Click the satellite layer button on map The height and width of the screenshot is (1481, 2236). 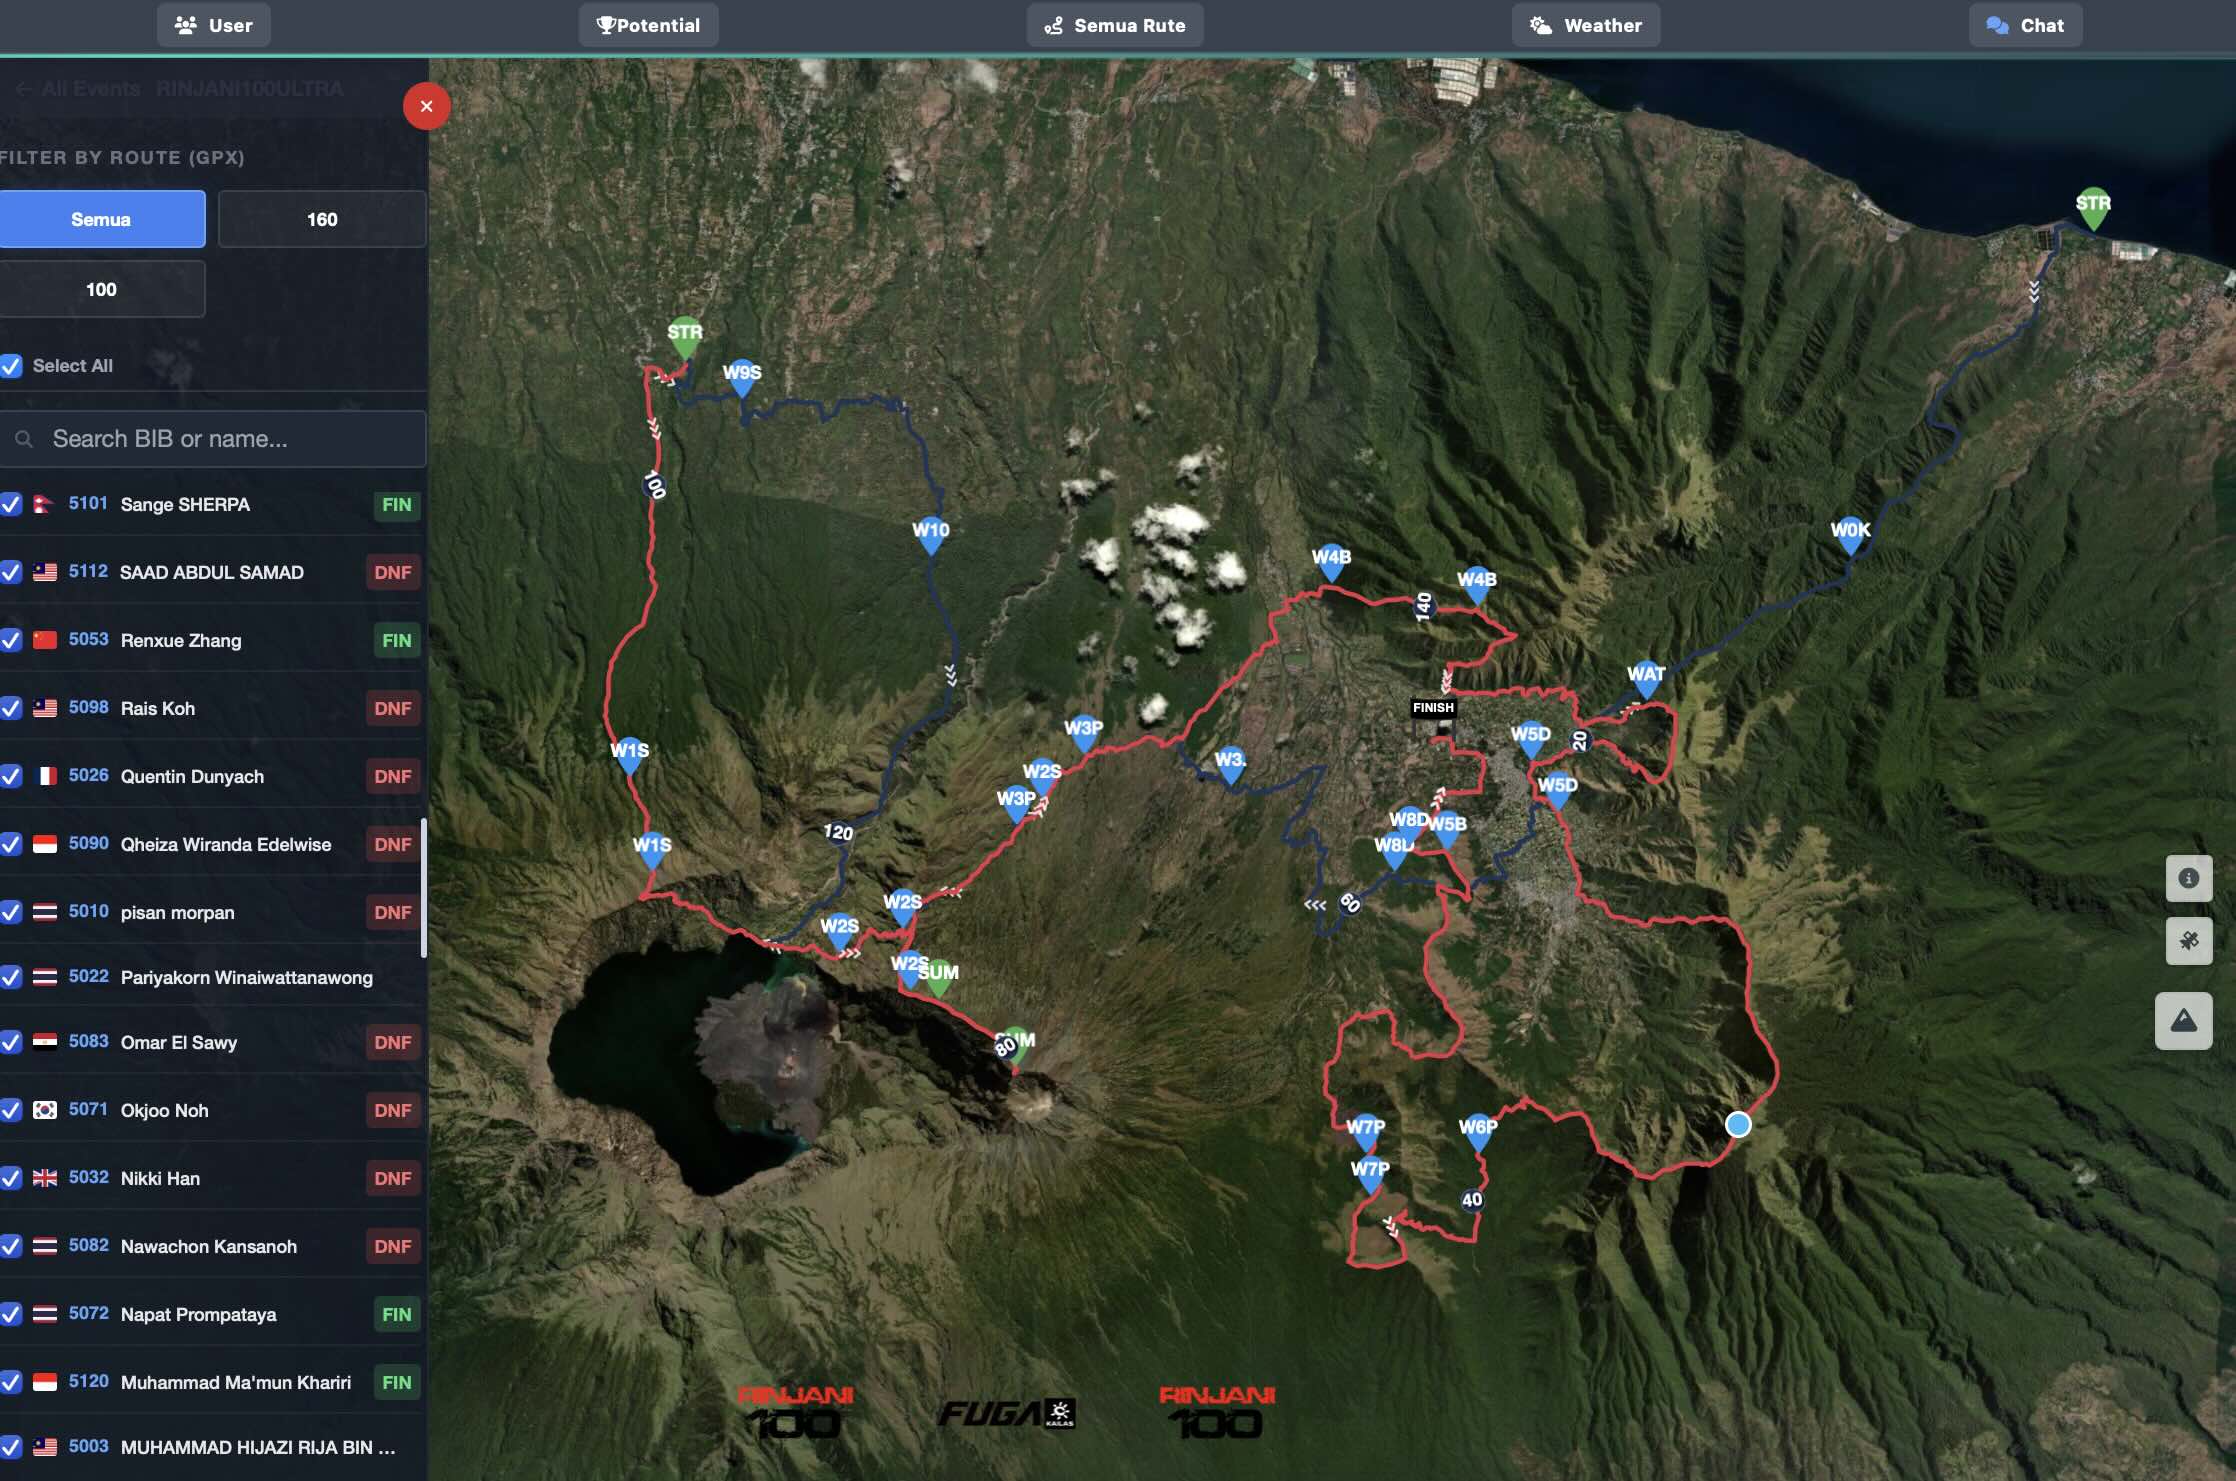pos(2188,941)
